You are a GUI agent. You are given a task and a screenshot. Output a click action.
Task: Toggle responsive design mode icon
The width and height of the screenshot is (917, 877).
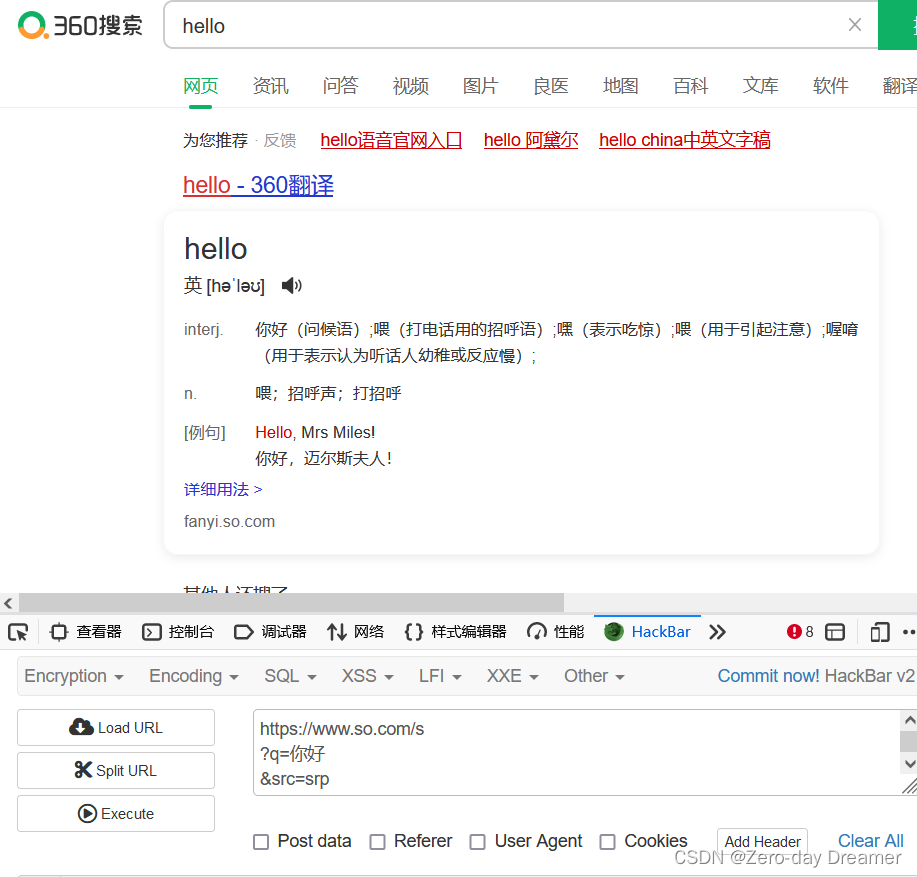pyautogui.click(x=880, y=632)
